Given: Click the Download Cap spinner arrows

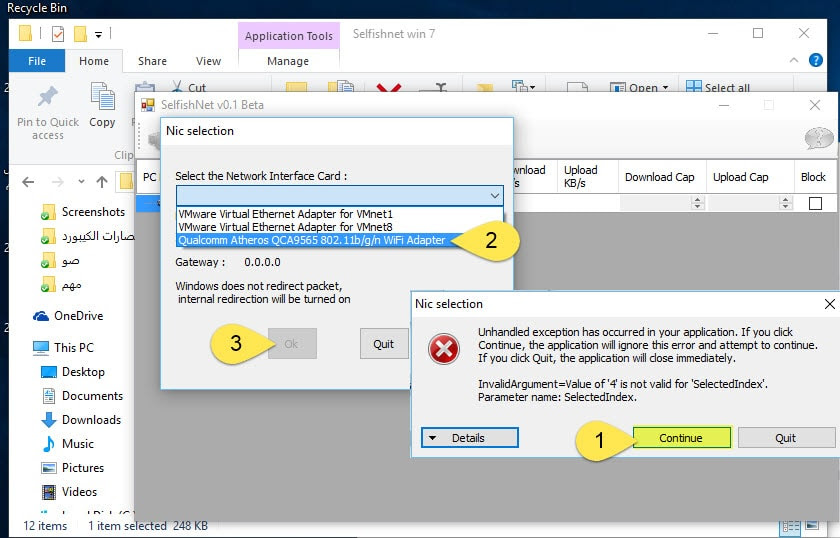Looking at the screenshot, I should coord(696,203).
